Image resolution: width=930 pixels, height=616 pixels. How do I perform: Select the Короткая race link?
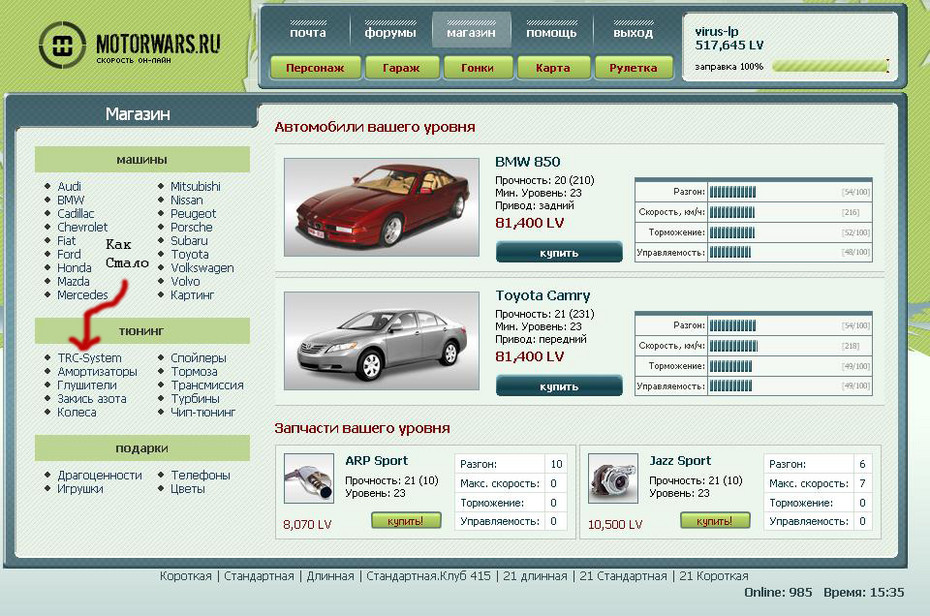coord(186,576)
